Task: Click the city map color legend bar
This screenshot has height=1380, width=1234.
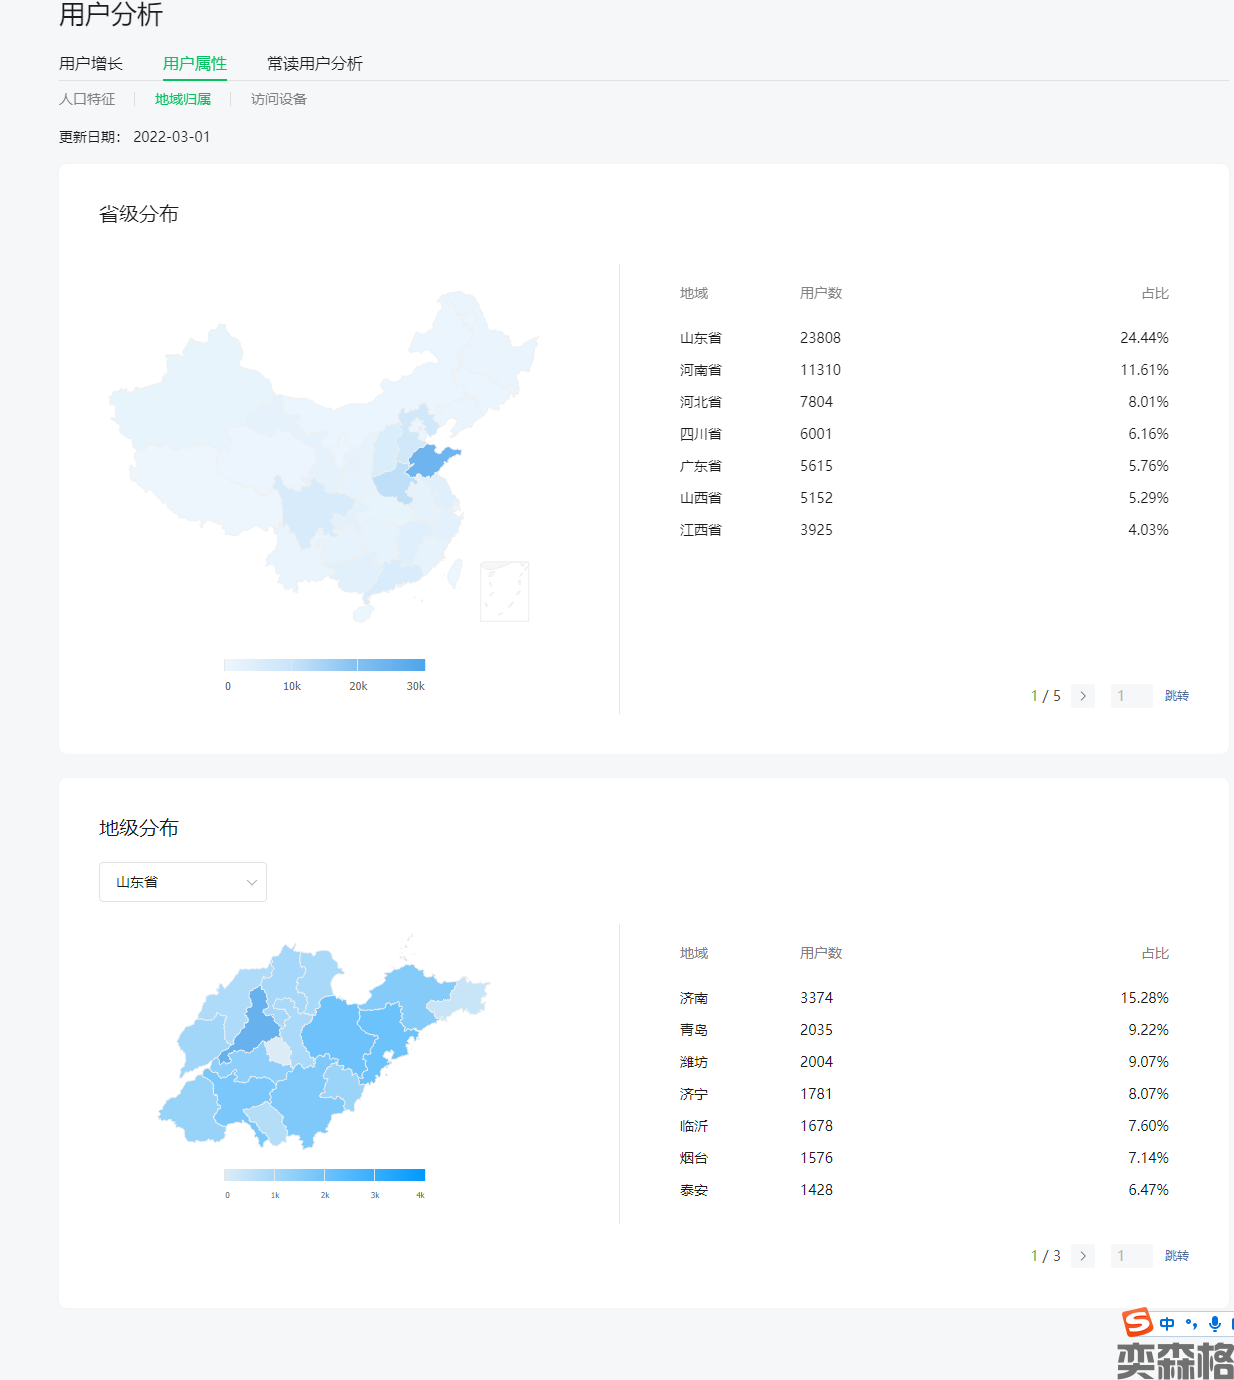Action: pyautogui.click(x=324, y=1175)
